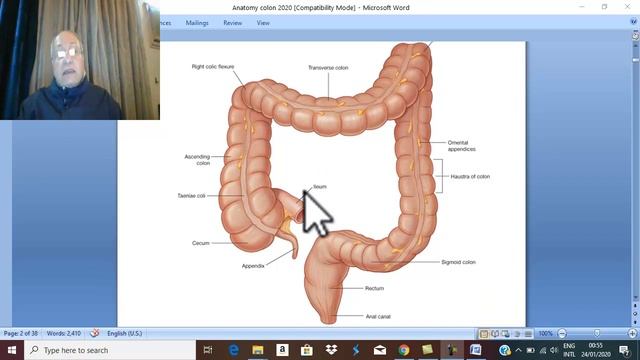
Task: Click the 'Transverse colon' label in diagram
Action: 328,68
